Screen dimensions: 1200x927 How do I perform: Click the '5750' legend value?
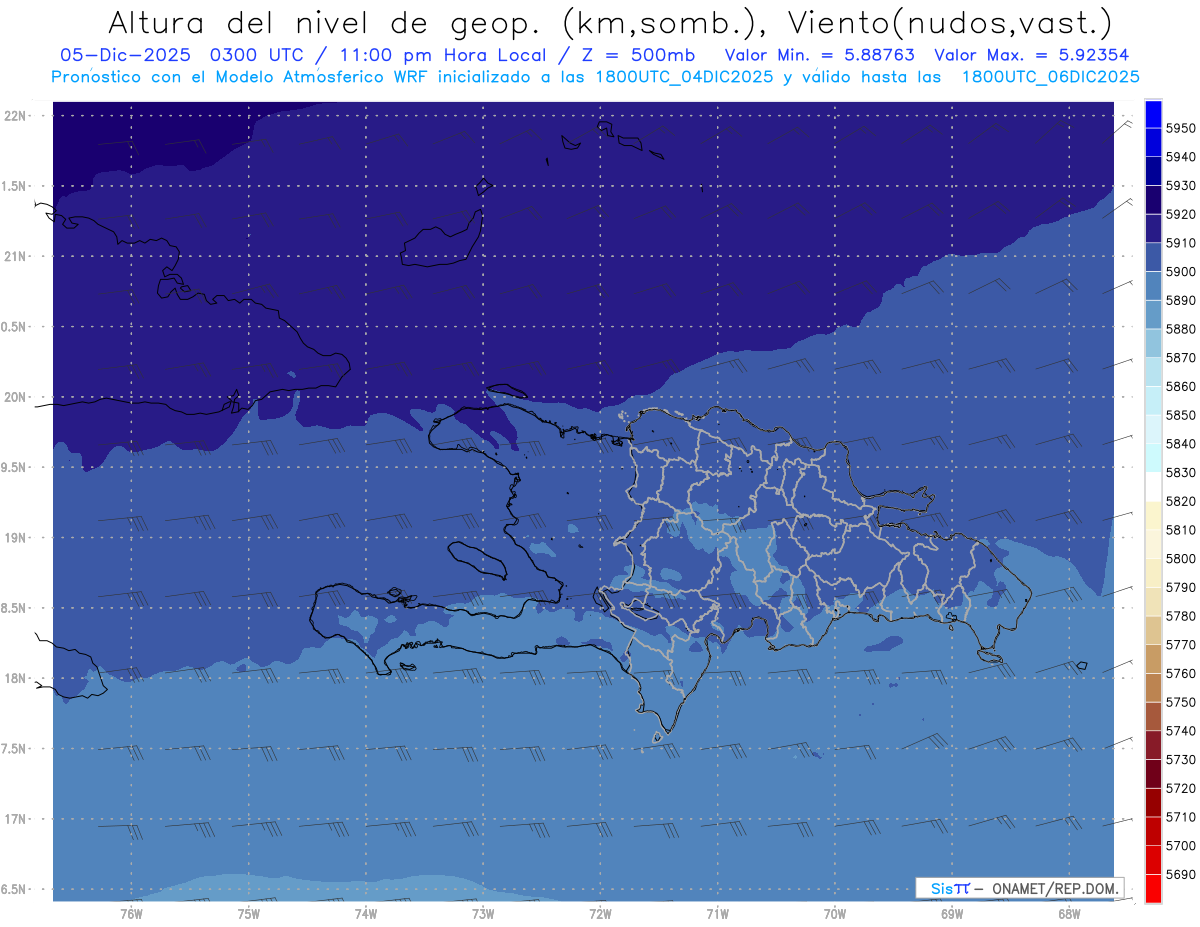point(1181,702)
